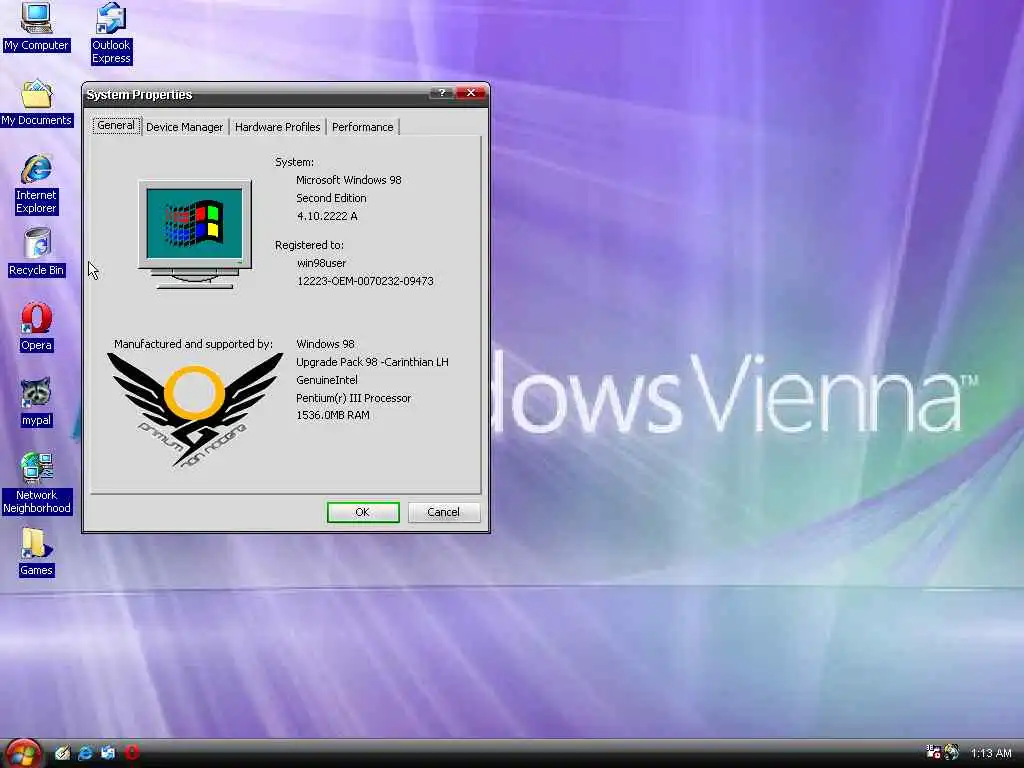Open the Device Manager tab
This screenshot has height=768, width=1024.
pyautogui.click(x=184, y=127)
